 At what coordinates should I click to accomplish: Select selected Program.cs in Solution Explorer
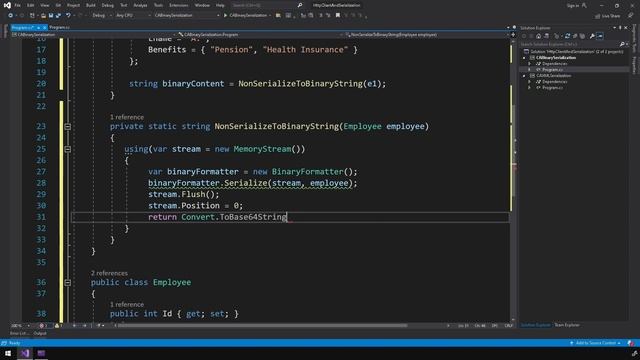point(552,70)
